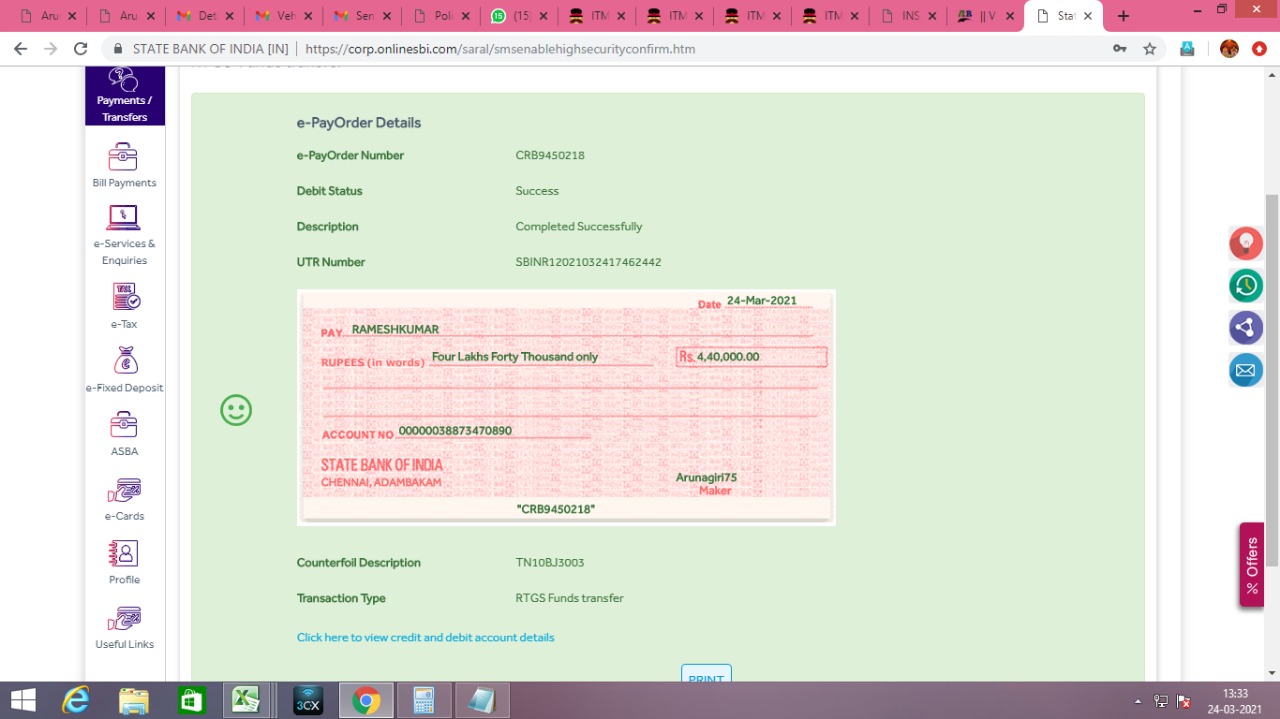Switch to the 'INS' tab
This screenshot has width=1280, height=719.
[x=909, y=16]
